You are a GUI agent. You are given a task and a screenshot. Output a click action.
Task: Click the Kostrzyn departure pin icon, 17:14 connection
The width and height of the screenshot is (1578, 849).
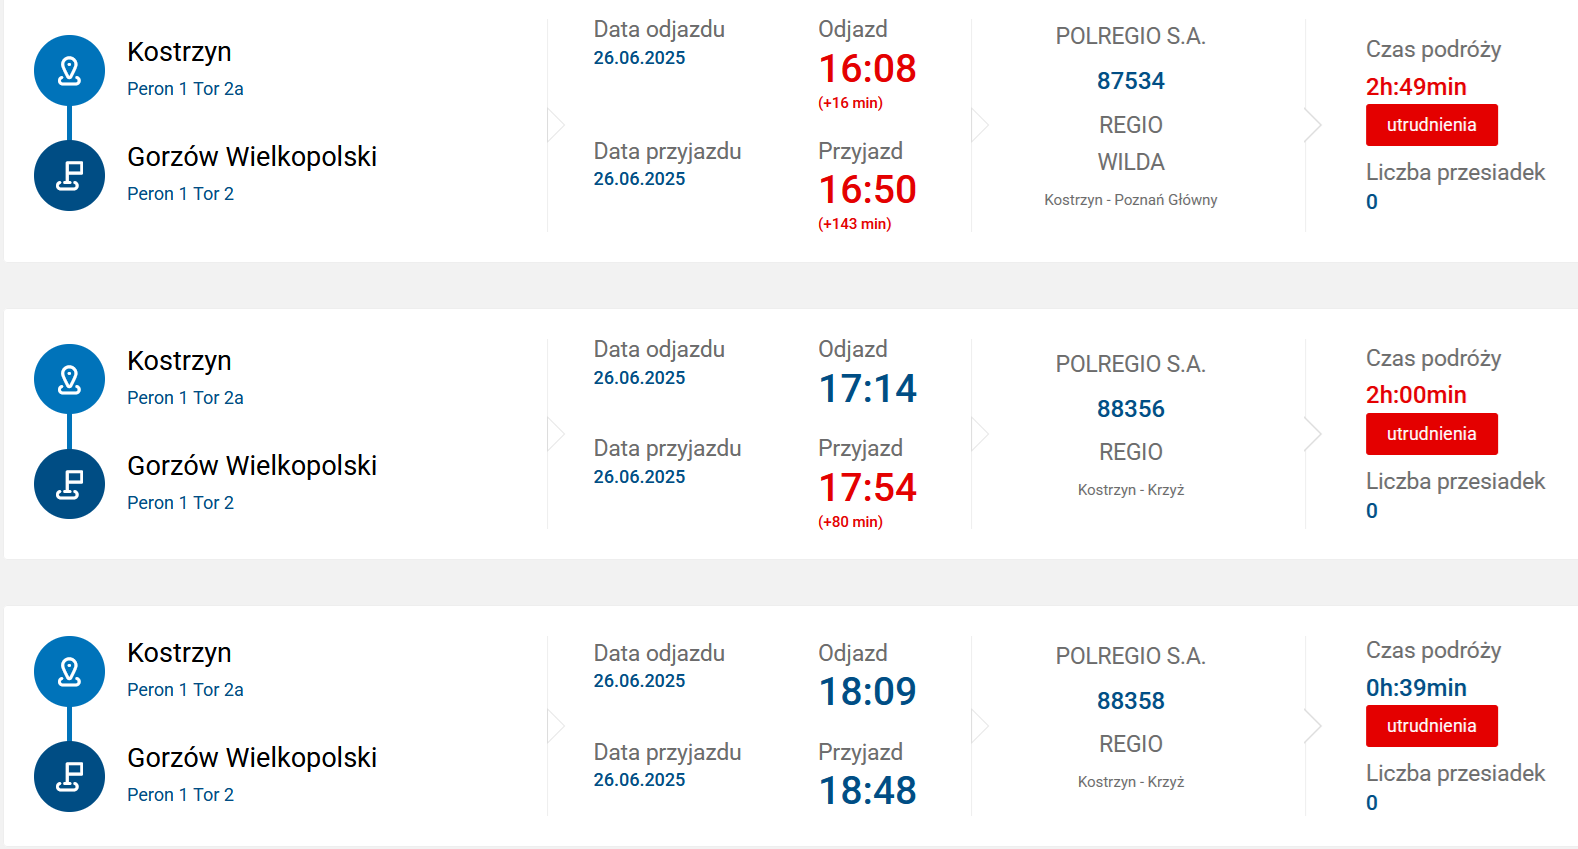69,380
